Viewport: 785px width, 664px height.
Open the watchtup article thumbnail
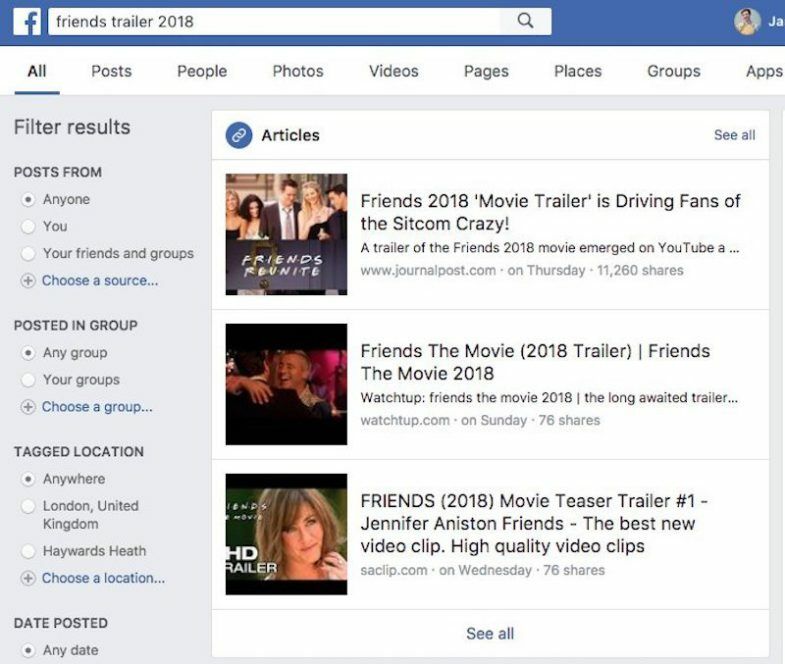pos(286,384)
